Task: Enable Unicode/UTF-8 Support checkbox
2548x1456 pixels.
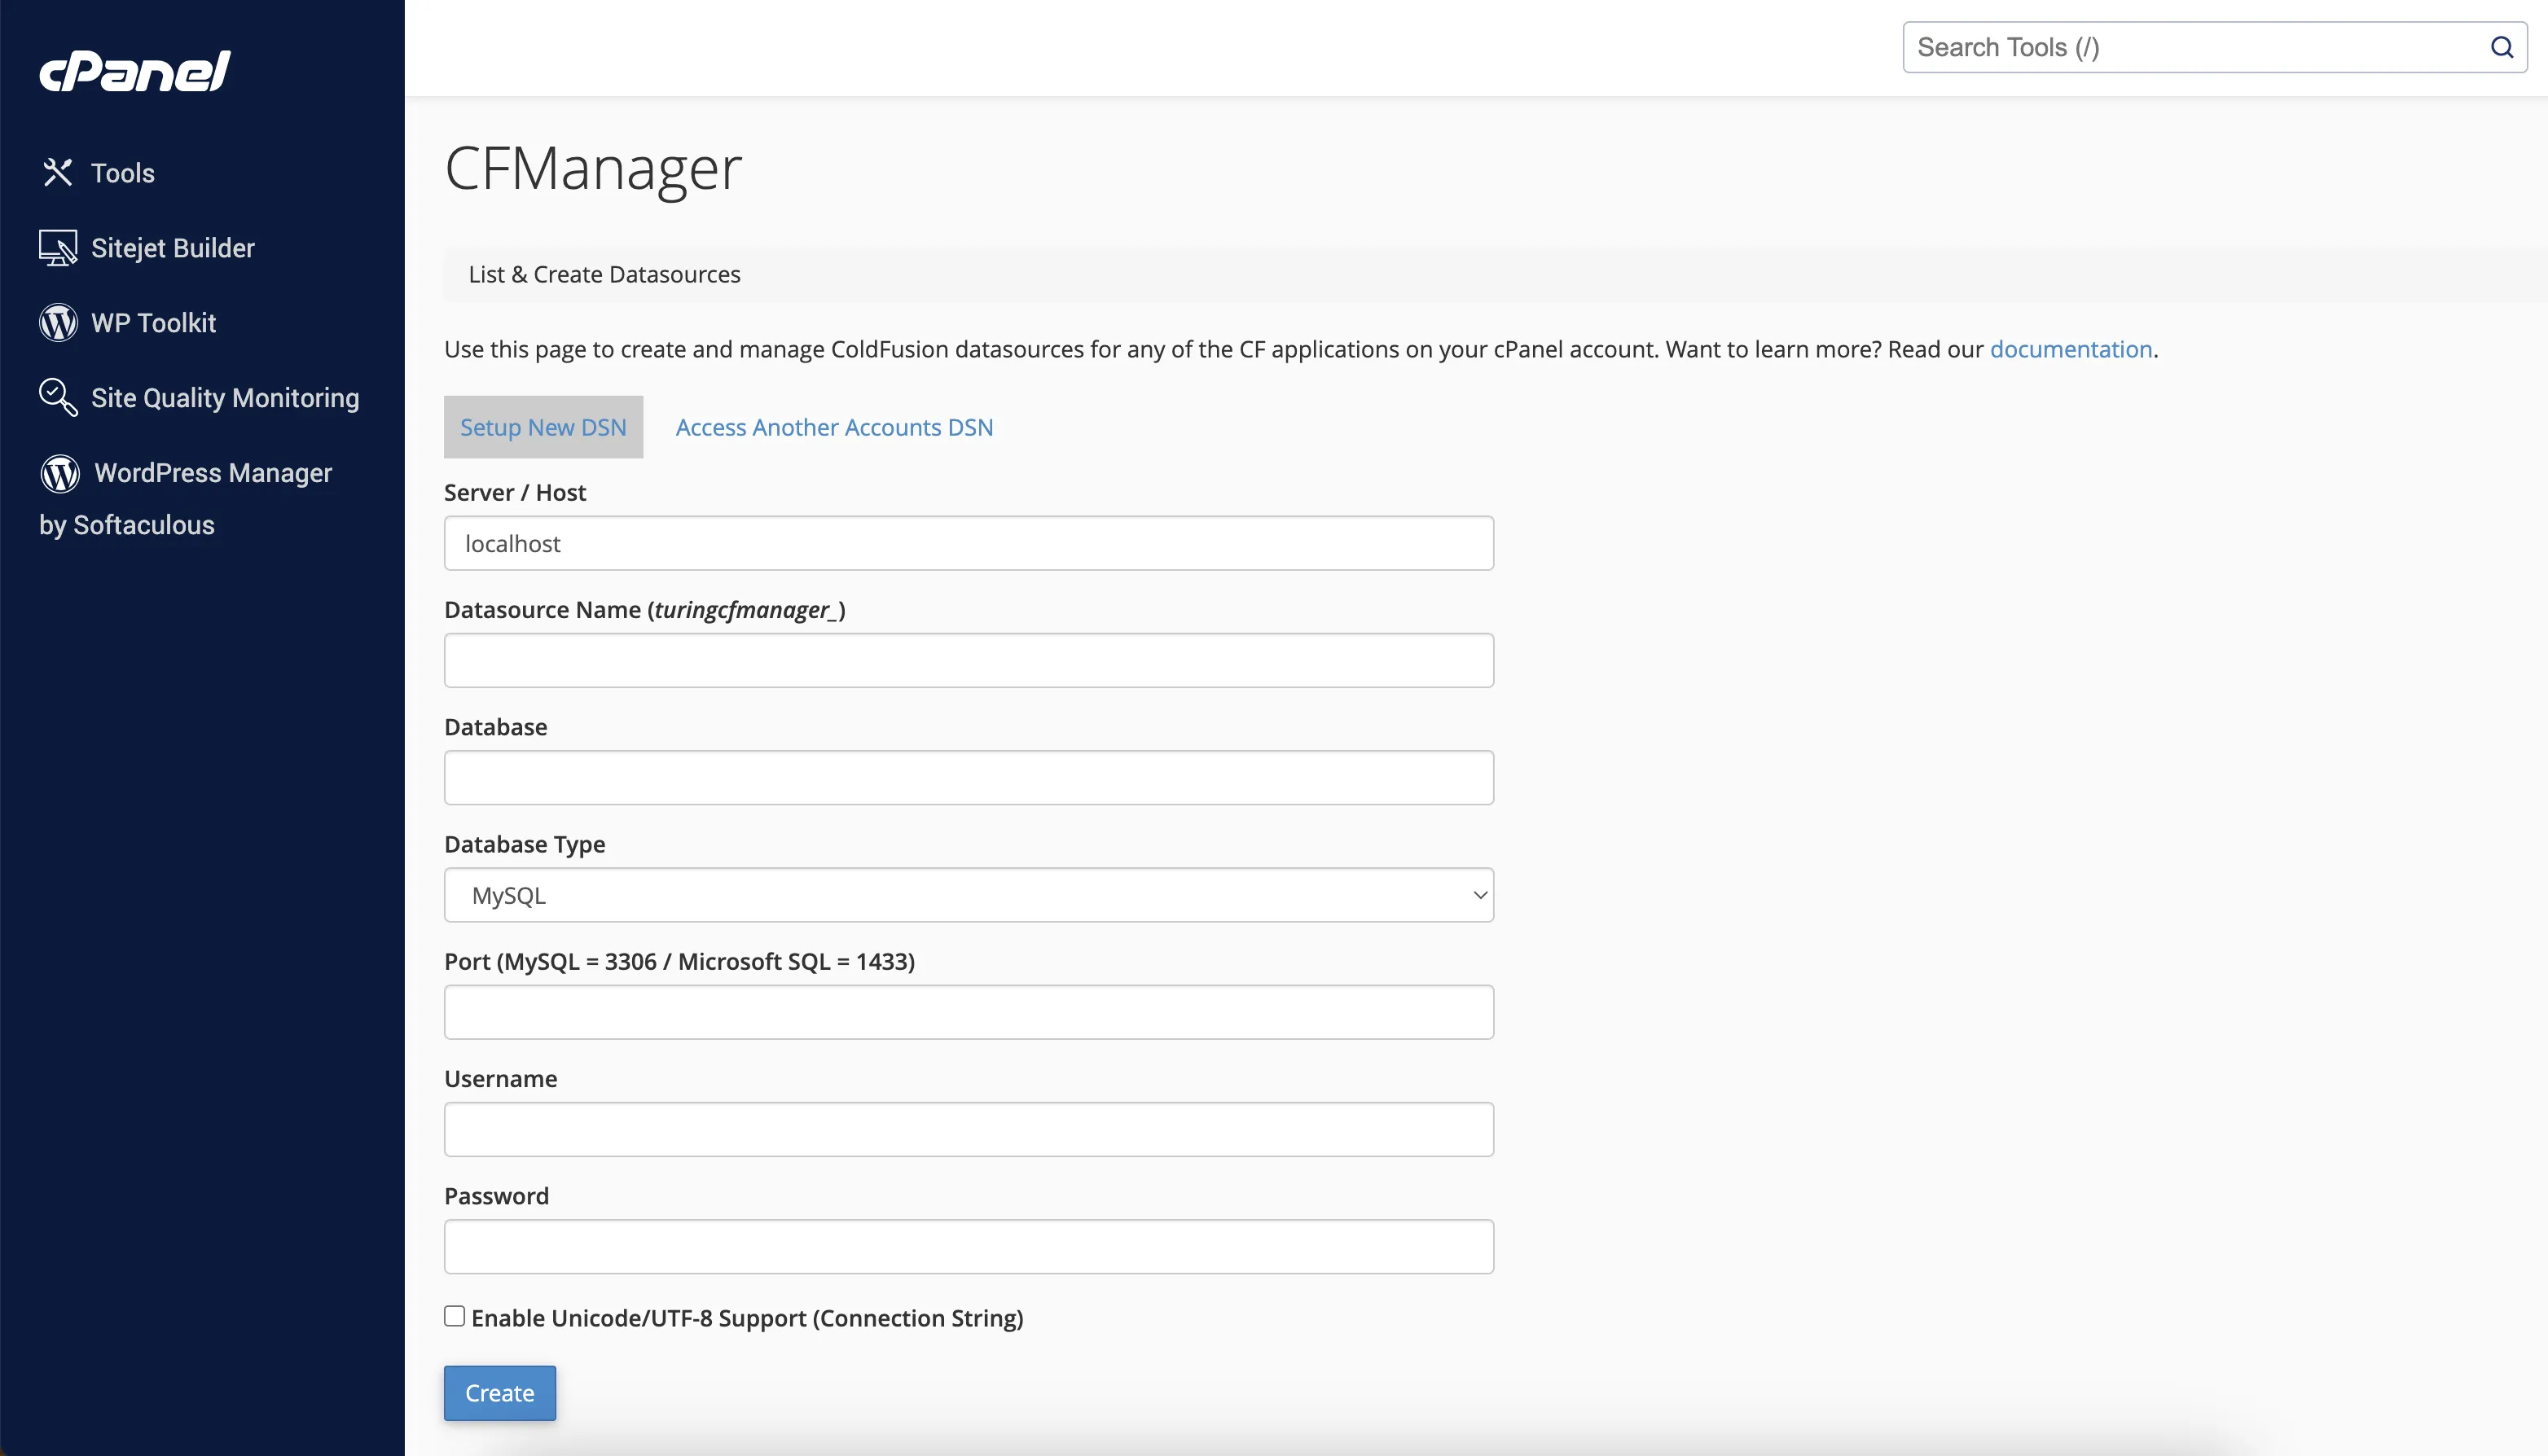Action: pyautogui.click(x=455, y=1316)
